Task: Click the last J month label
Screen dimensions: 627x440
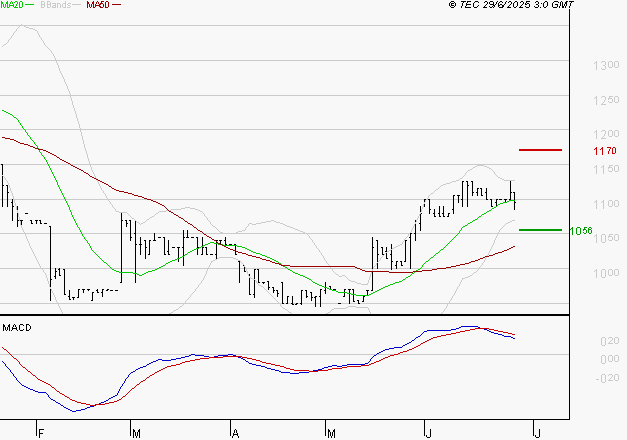Action: (x=537, y=434)
